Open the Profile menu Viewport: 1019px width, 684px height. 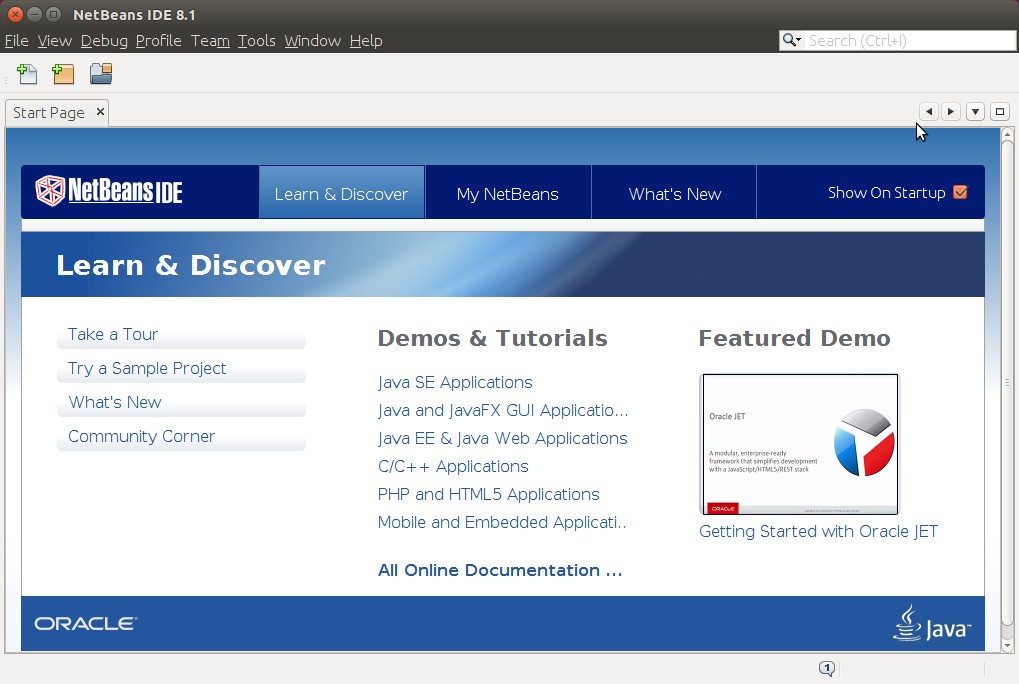click(159, 41)
